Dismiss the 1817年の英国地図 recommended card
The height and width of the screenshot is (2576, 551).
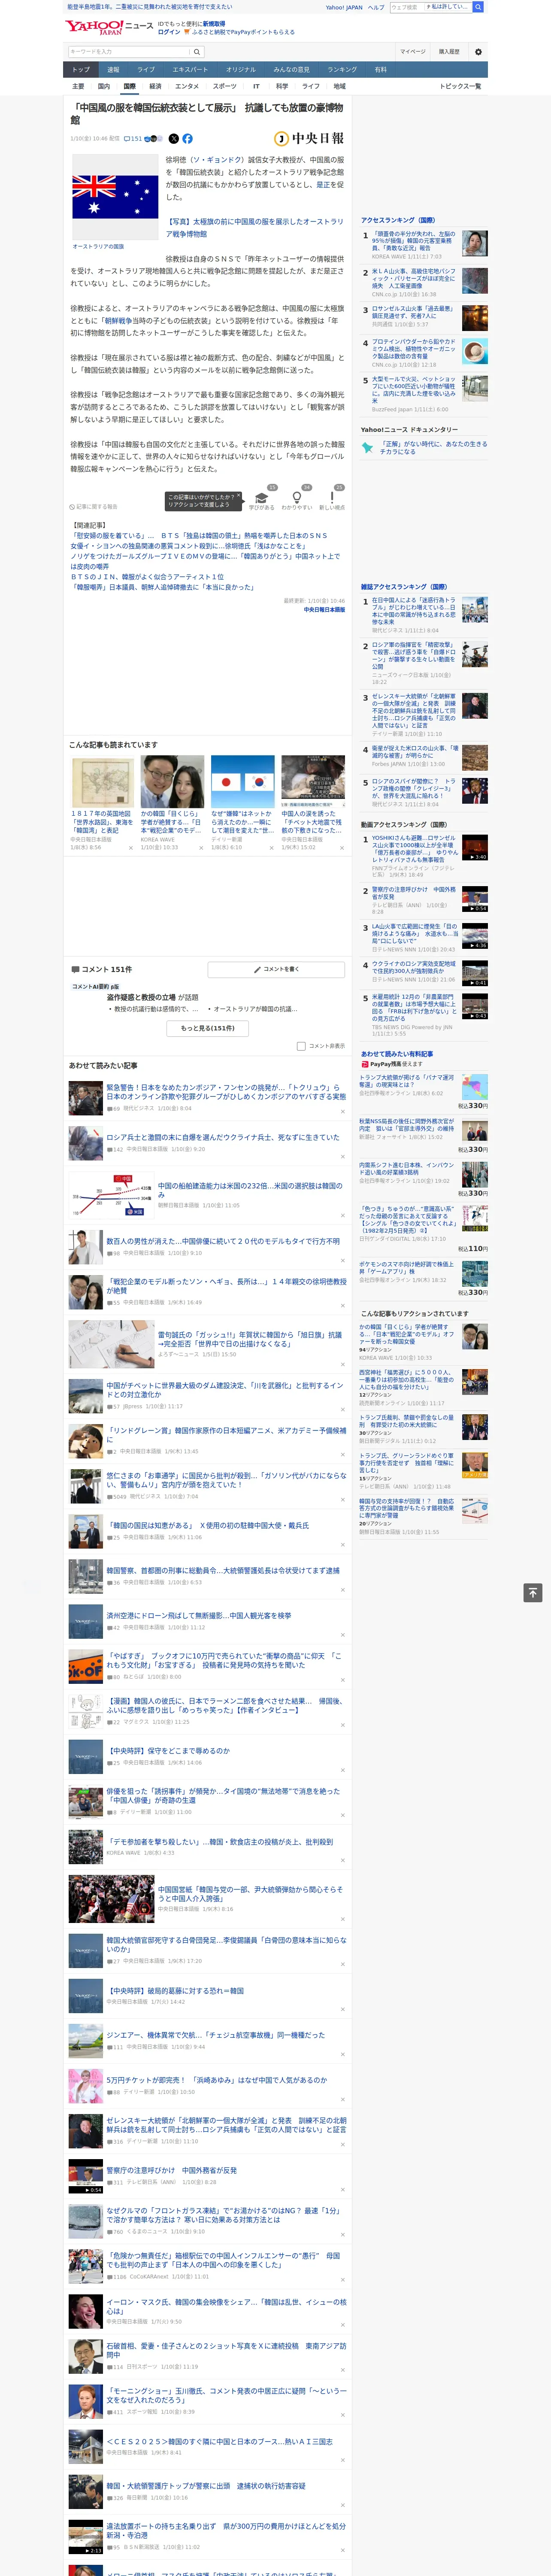pyautogui.click(x=131, y=848)
